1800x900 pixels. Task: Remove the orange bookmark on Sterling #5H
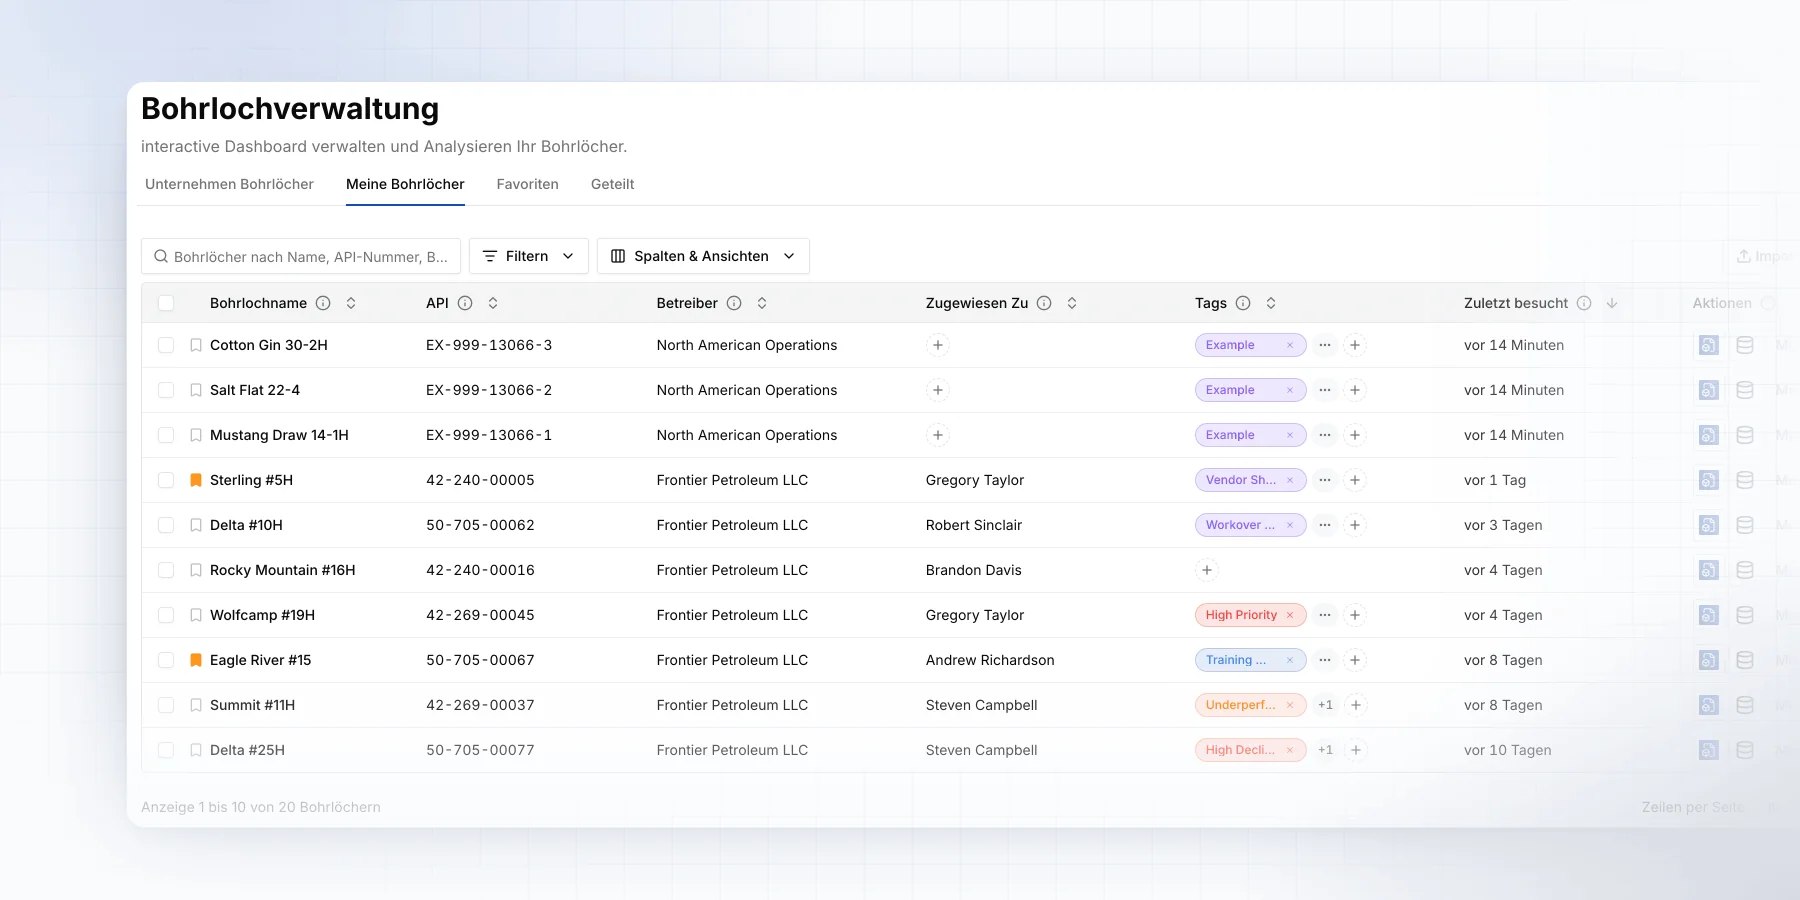(196, 480)
